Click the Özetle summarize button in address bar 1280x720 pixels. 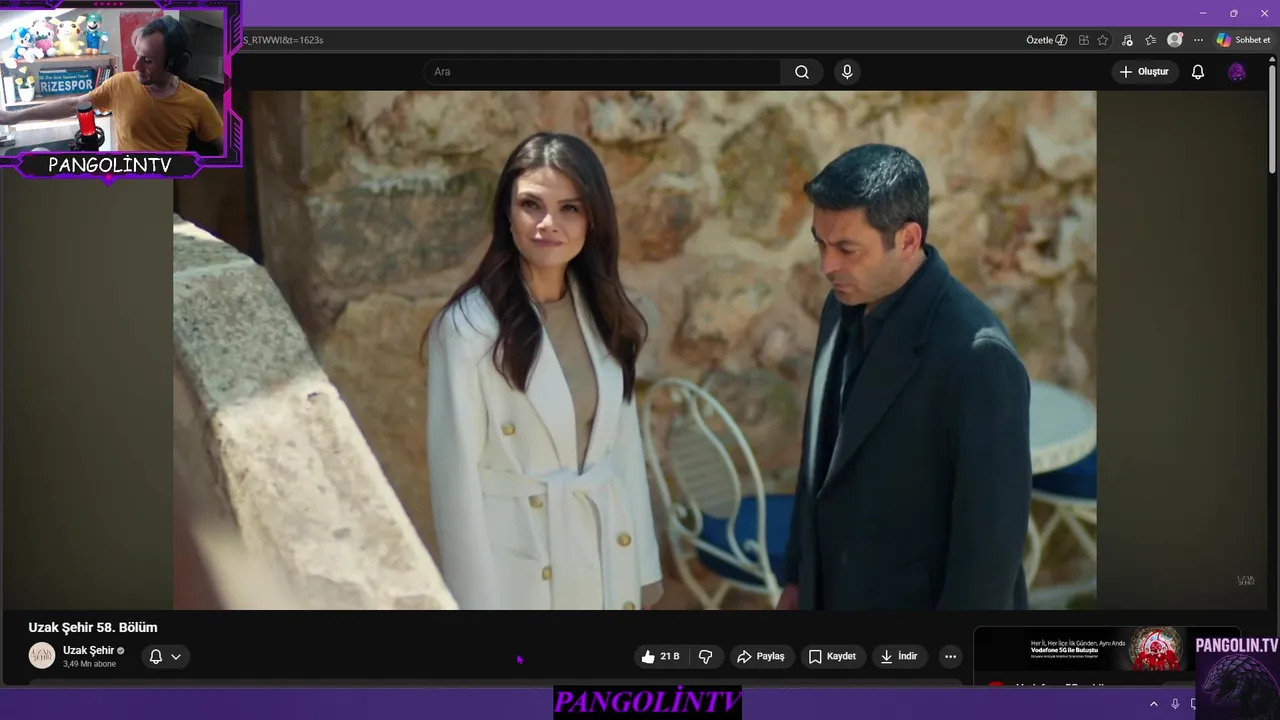pyautogui.click(x=1047, y=40)
